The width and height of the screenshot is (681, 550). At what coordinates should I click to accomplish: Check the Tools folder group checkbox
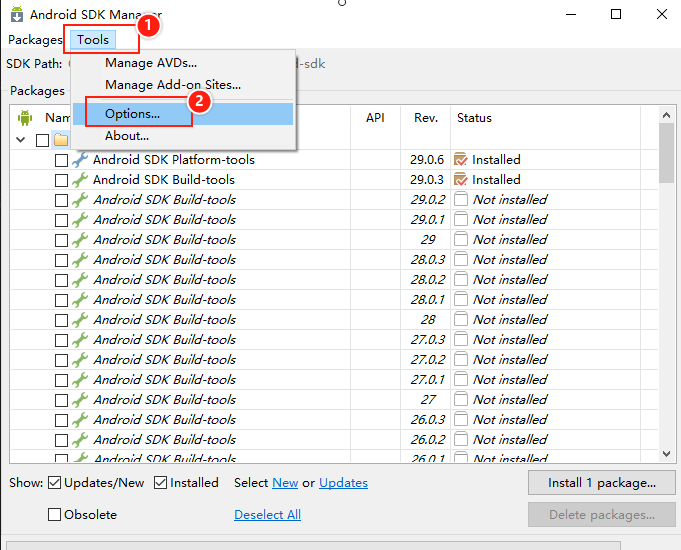pyautogui.click(x=42, y=140)
